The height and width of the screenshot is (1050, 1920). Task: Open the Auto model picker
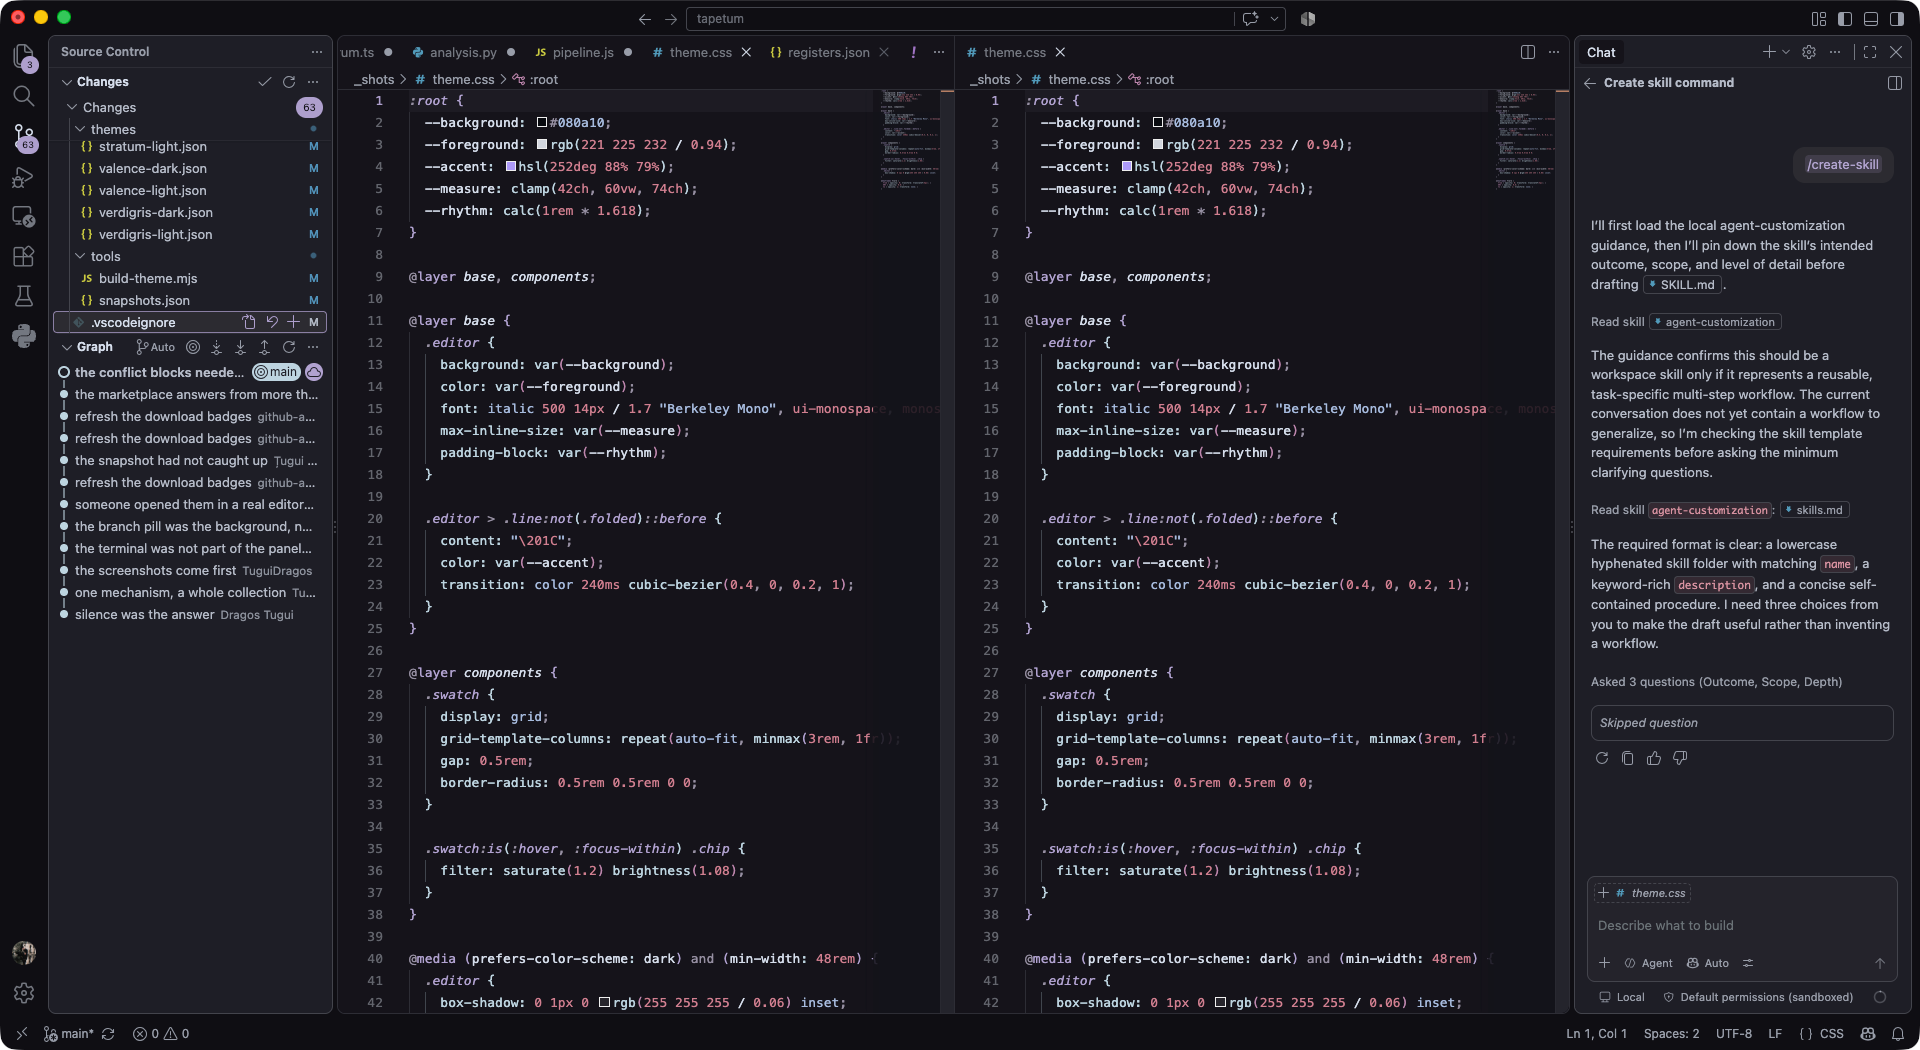[1708, 963]
